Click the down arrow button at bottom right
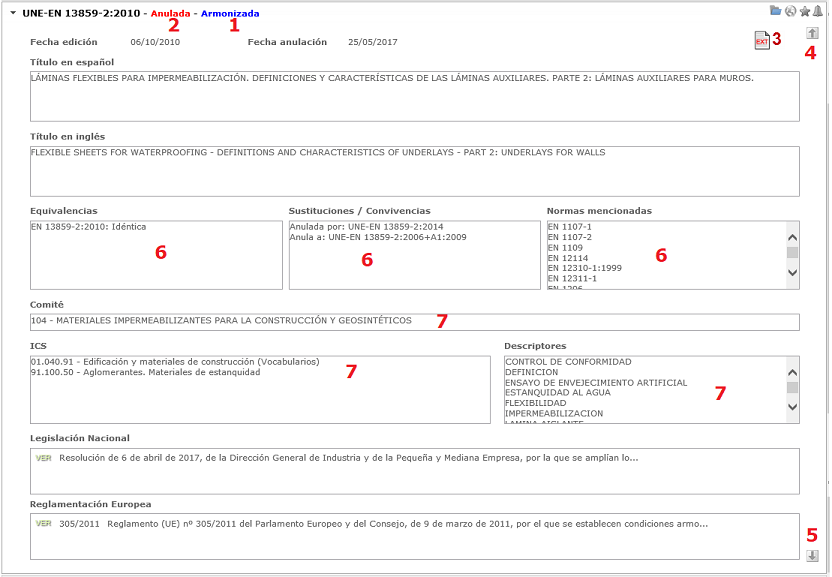Screen dimensions: 832x577 coord(812,556)
